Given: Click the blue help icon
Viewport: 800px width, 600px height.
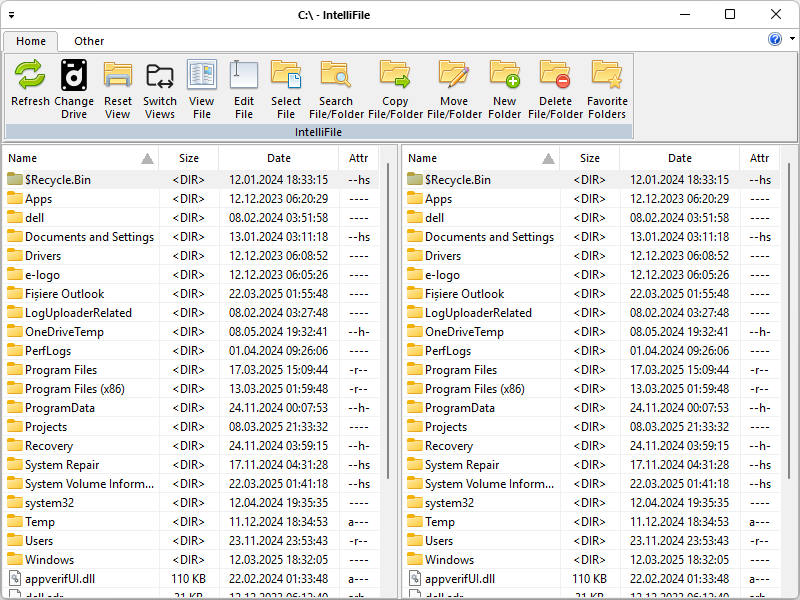Looking at the screenshot, I should tap(777, 39).
